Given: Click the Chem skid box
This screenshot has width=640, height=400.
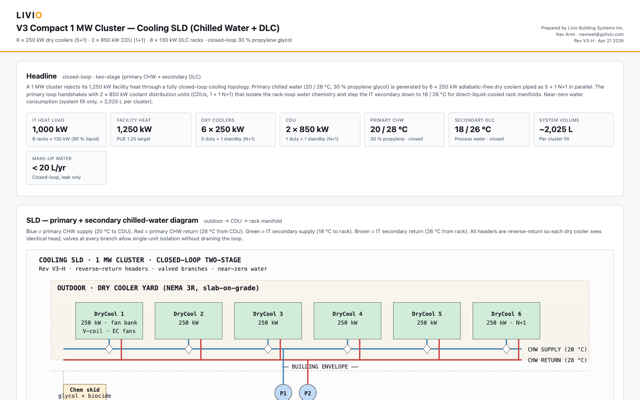Looking at the screenshot, I should tap(85, 392).
